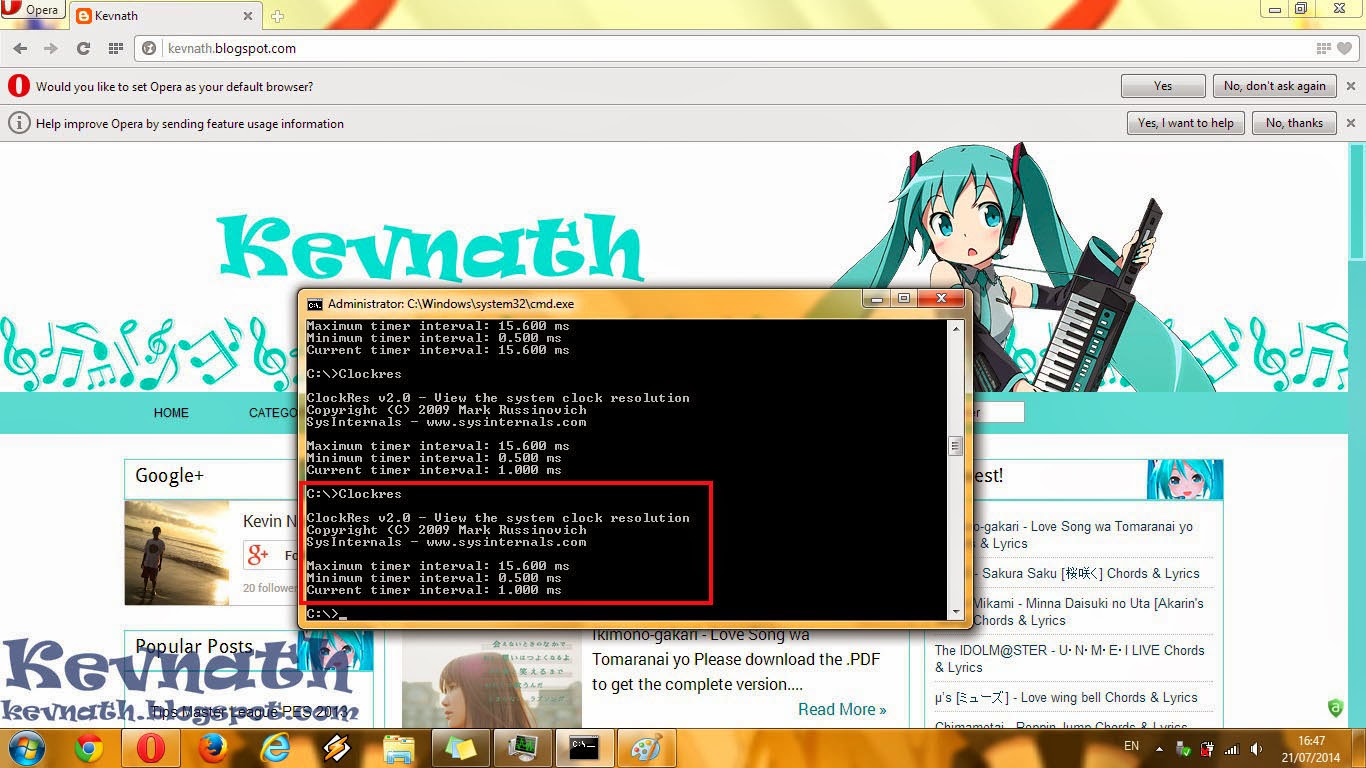The height and width of the screenshot is (768, 1366).
Task: Click the Show desktop button
Action: coord(1358,748)
